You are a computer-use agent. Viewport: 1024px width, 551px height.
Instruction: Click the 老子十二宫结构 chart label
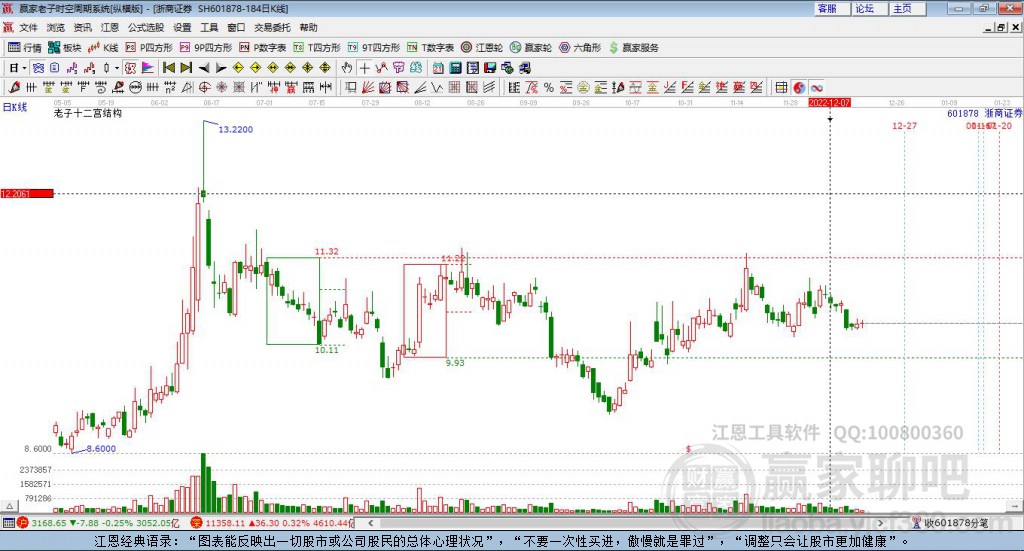88,113
